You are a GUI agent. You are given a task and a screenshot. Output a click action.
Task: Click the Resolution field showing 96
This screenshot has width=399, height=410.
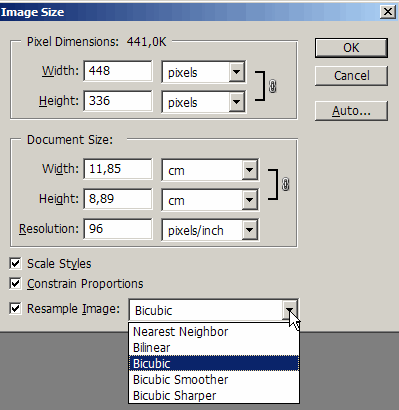(x=118, y=229)
